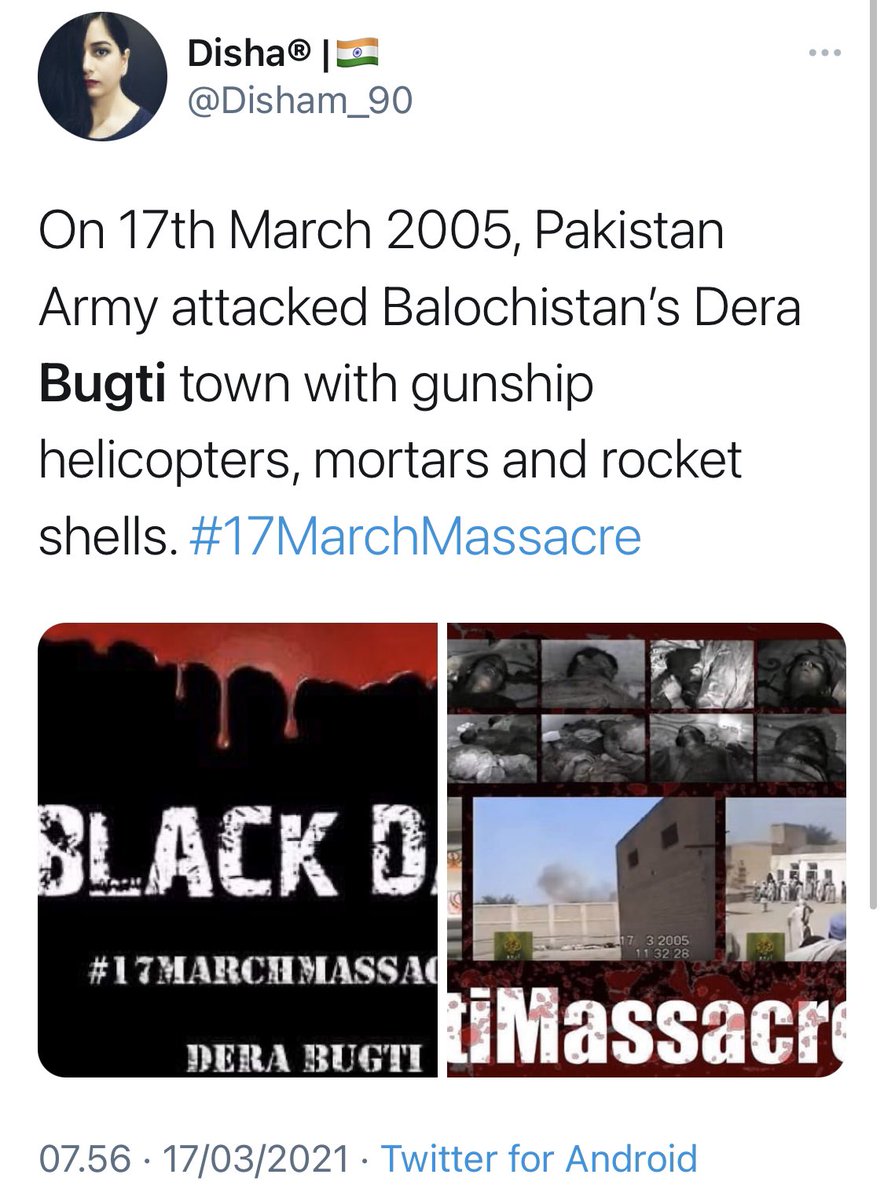The height and width of the screenshot is (1200, 884).
Task: Follow the #17MarchMassacre hashtag link
Action: coord(415,535)
